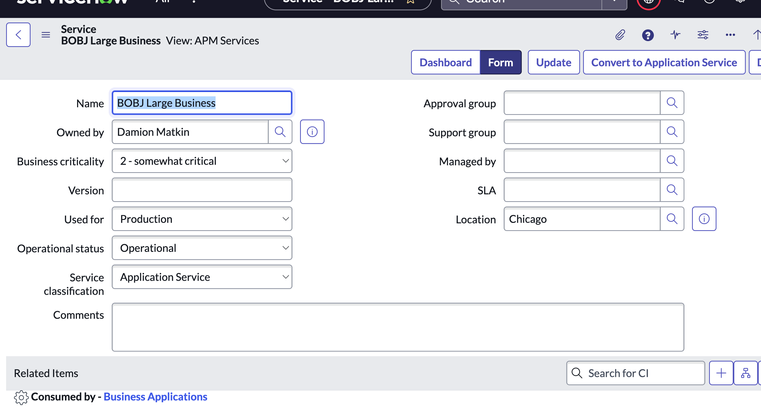Screen dimensions: 761x409
Task: Click the SLA input field
Action: tap(582, 190)
